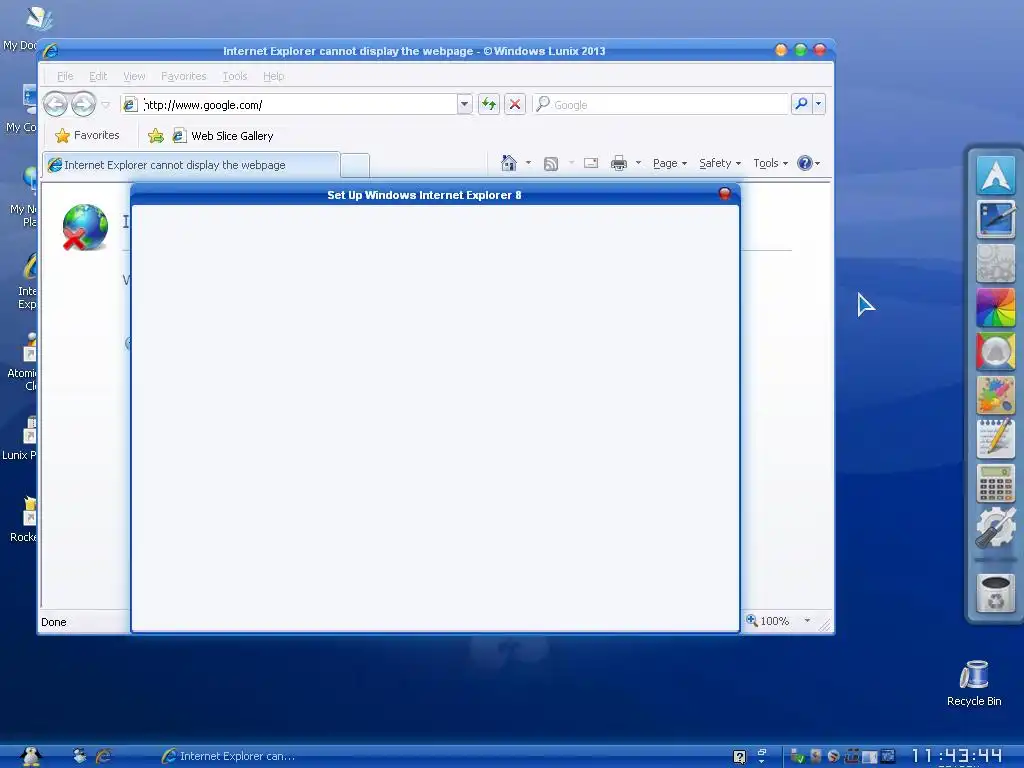Open the paint splatter dock icon
1024x768 pixels.
(x=995, y=395)
